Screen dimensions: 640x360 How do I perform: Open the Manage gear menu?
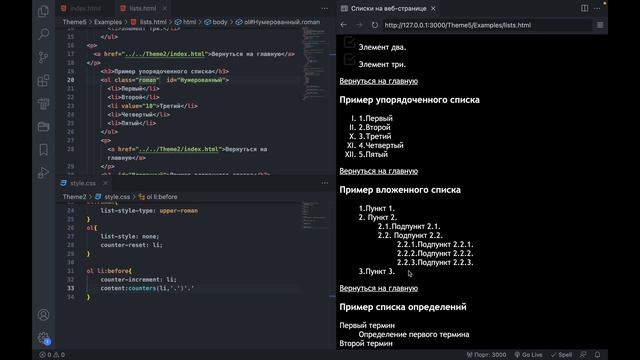pos(43,338)
